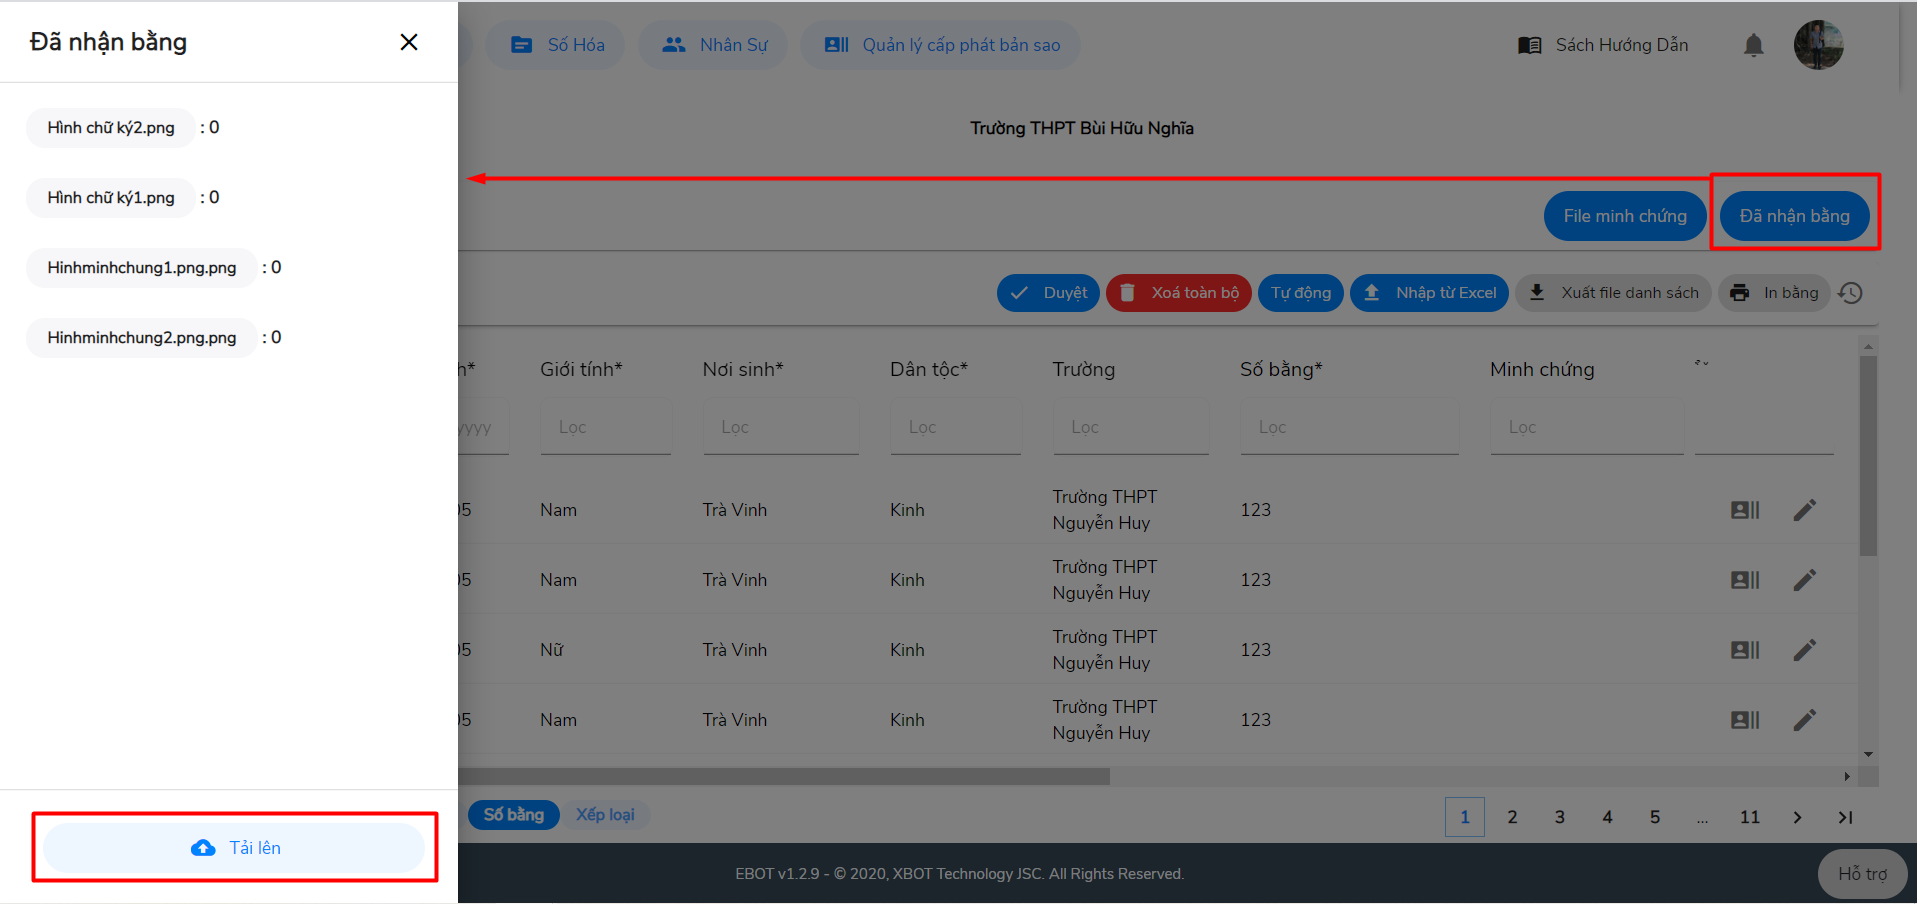
Task: Go to next page arrow
Action: (1797, 817)
